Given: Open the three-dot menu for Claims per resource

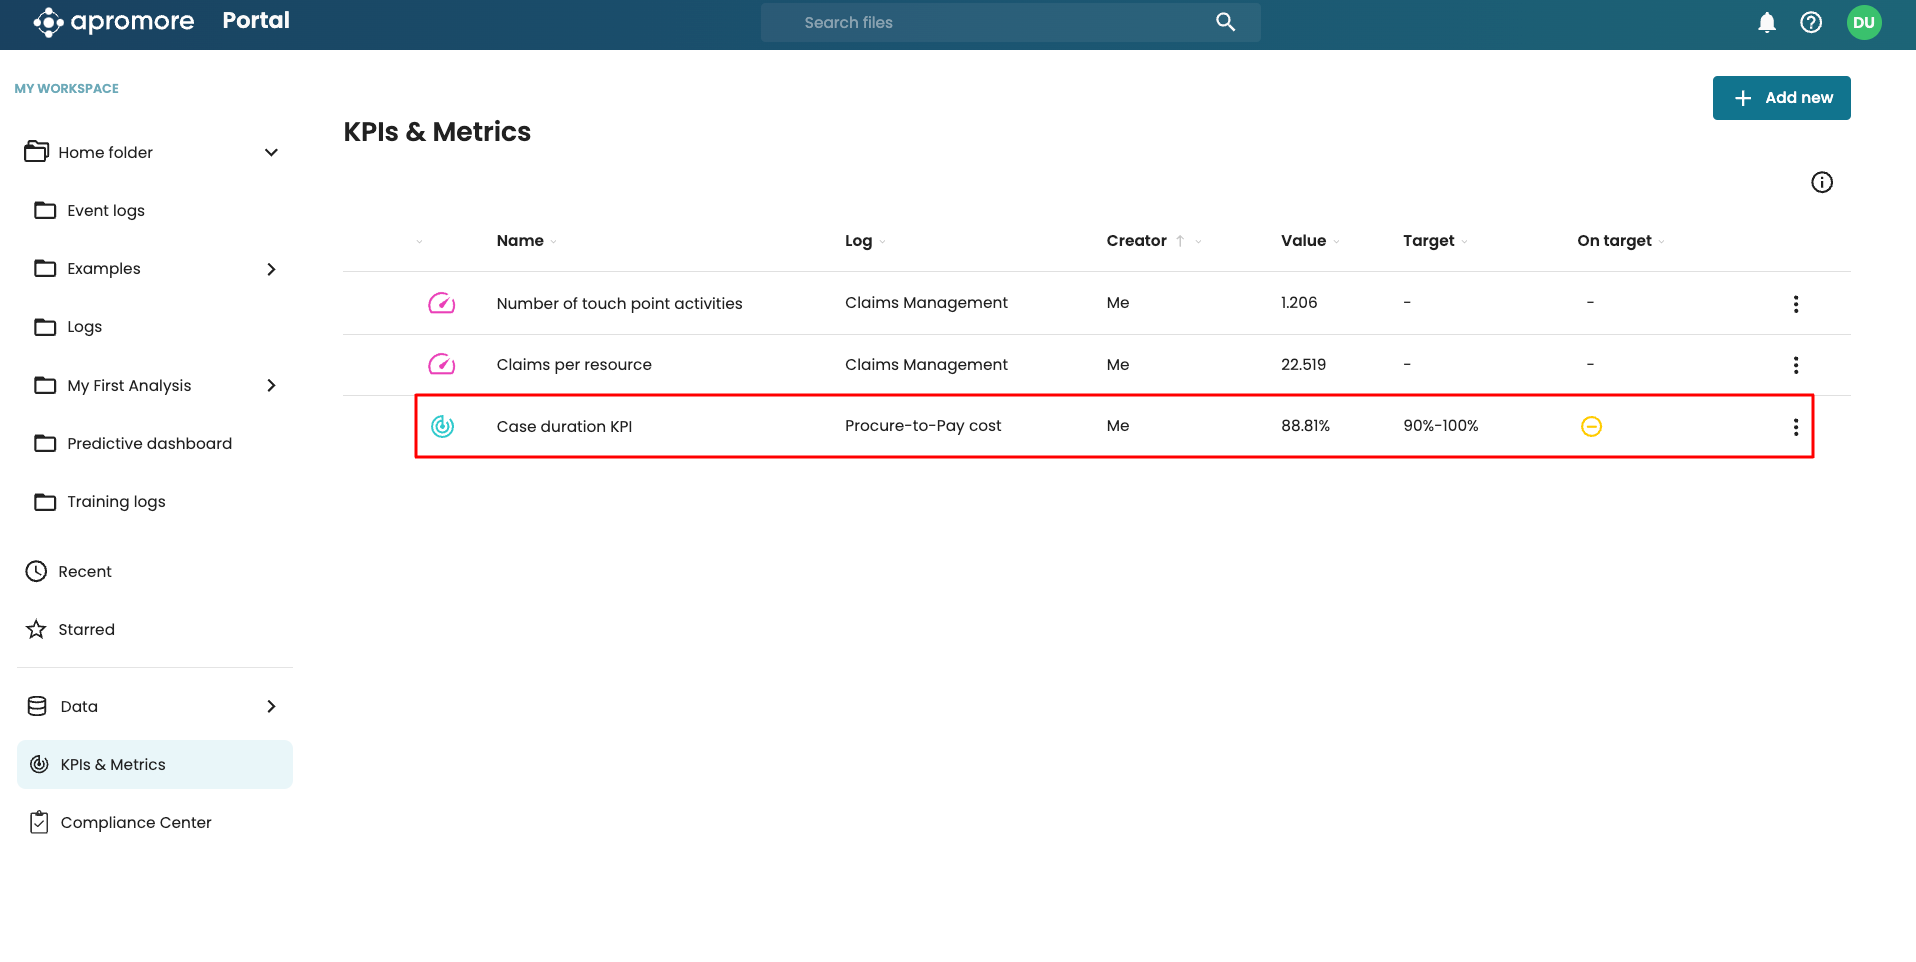Looking at the screenshot, I should coord(1796,365).
